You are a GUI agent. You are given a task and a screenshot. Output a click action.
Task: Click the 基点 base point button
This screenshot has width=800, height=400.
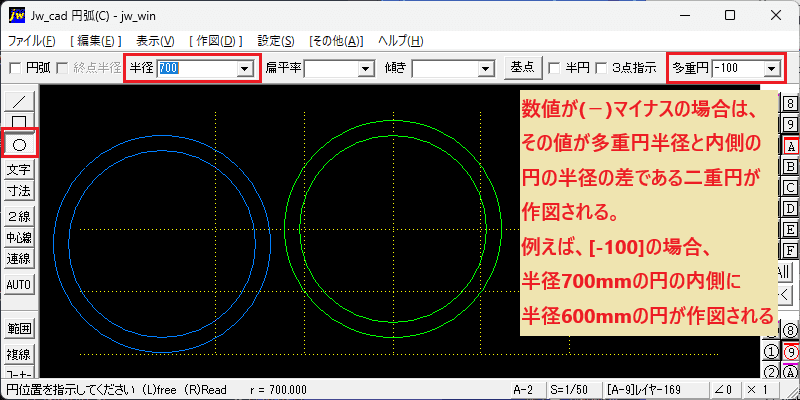click(x=522, y=68)
